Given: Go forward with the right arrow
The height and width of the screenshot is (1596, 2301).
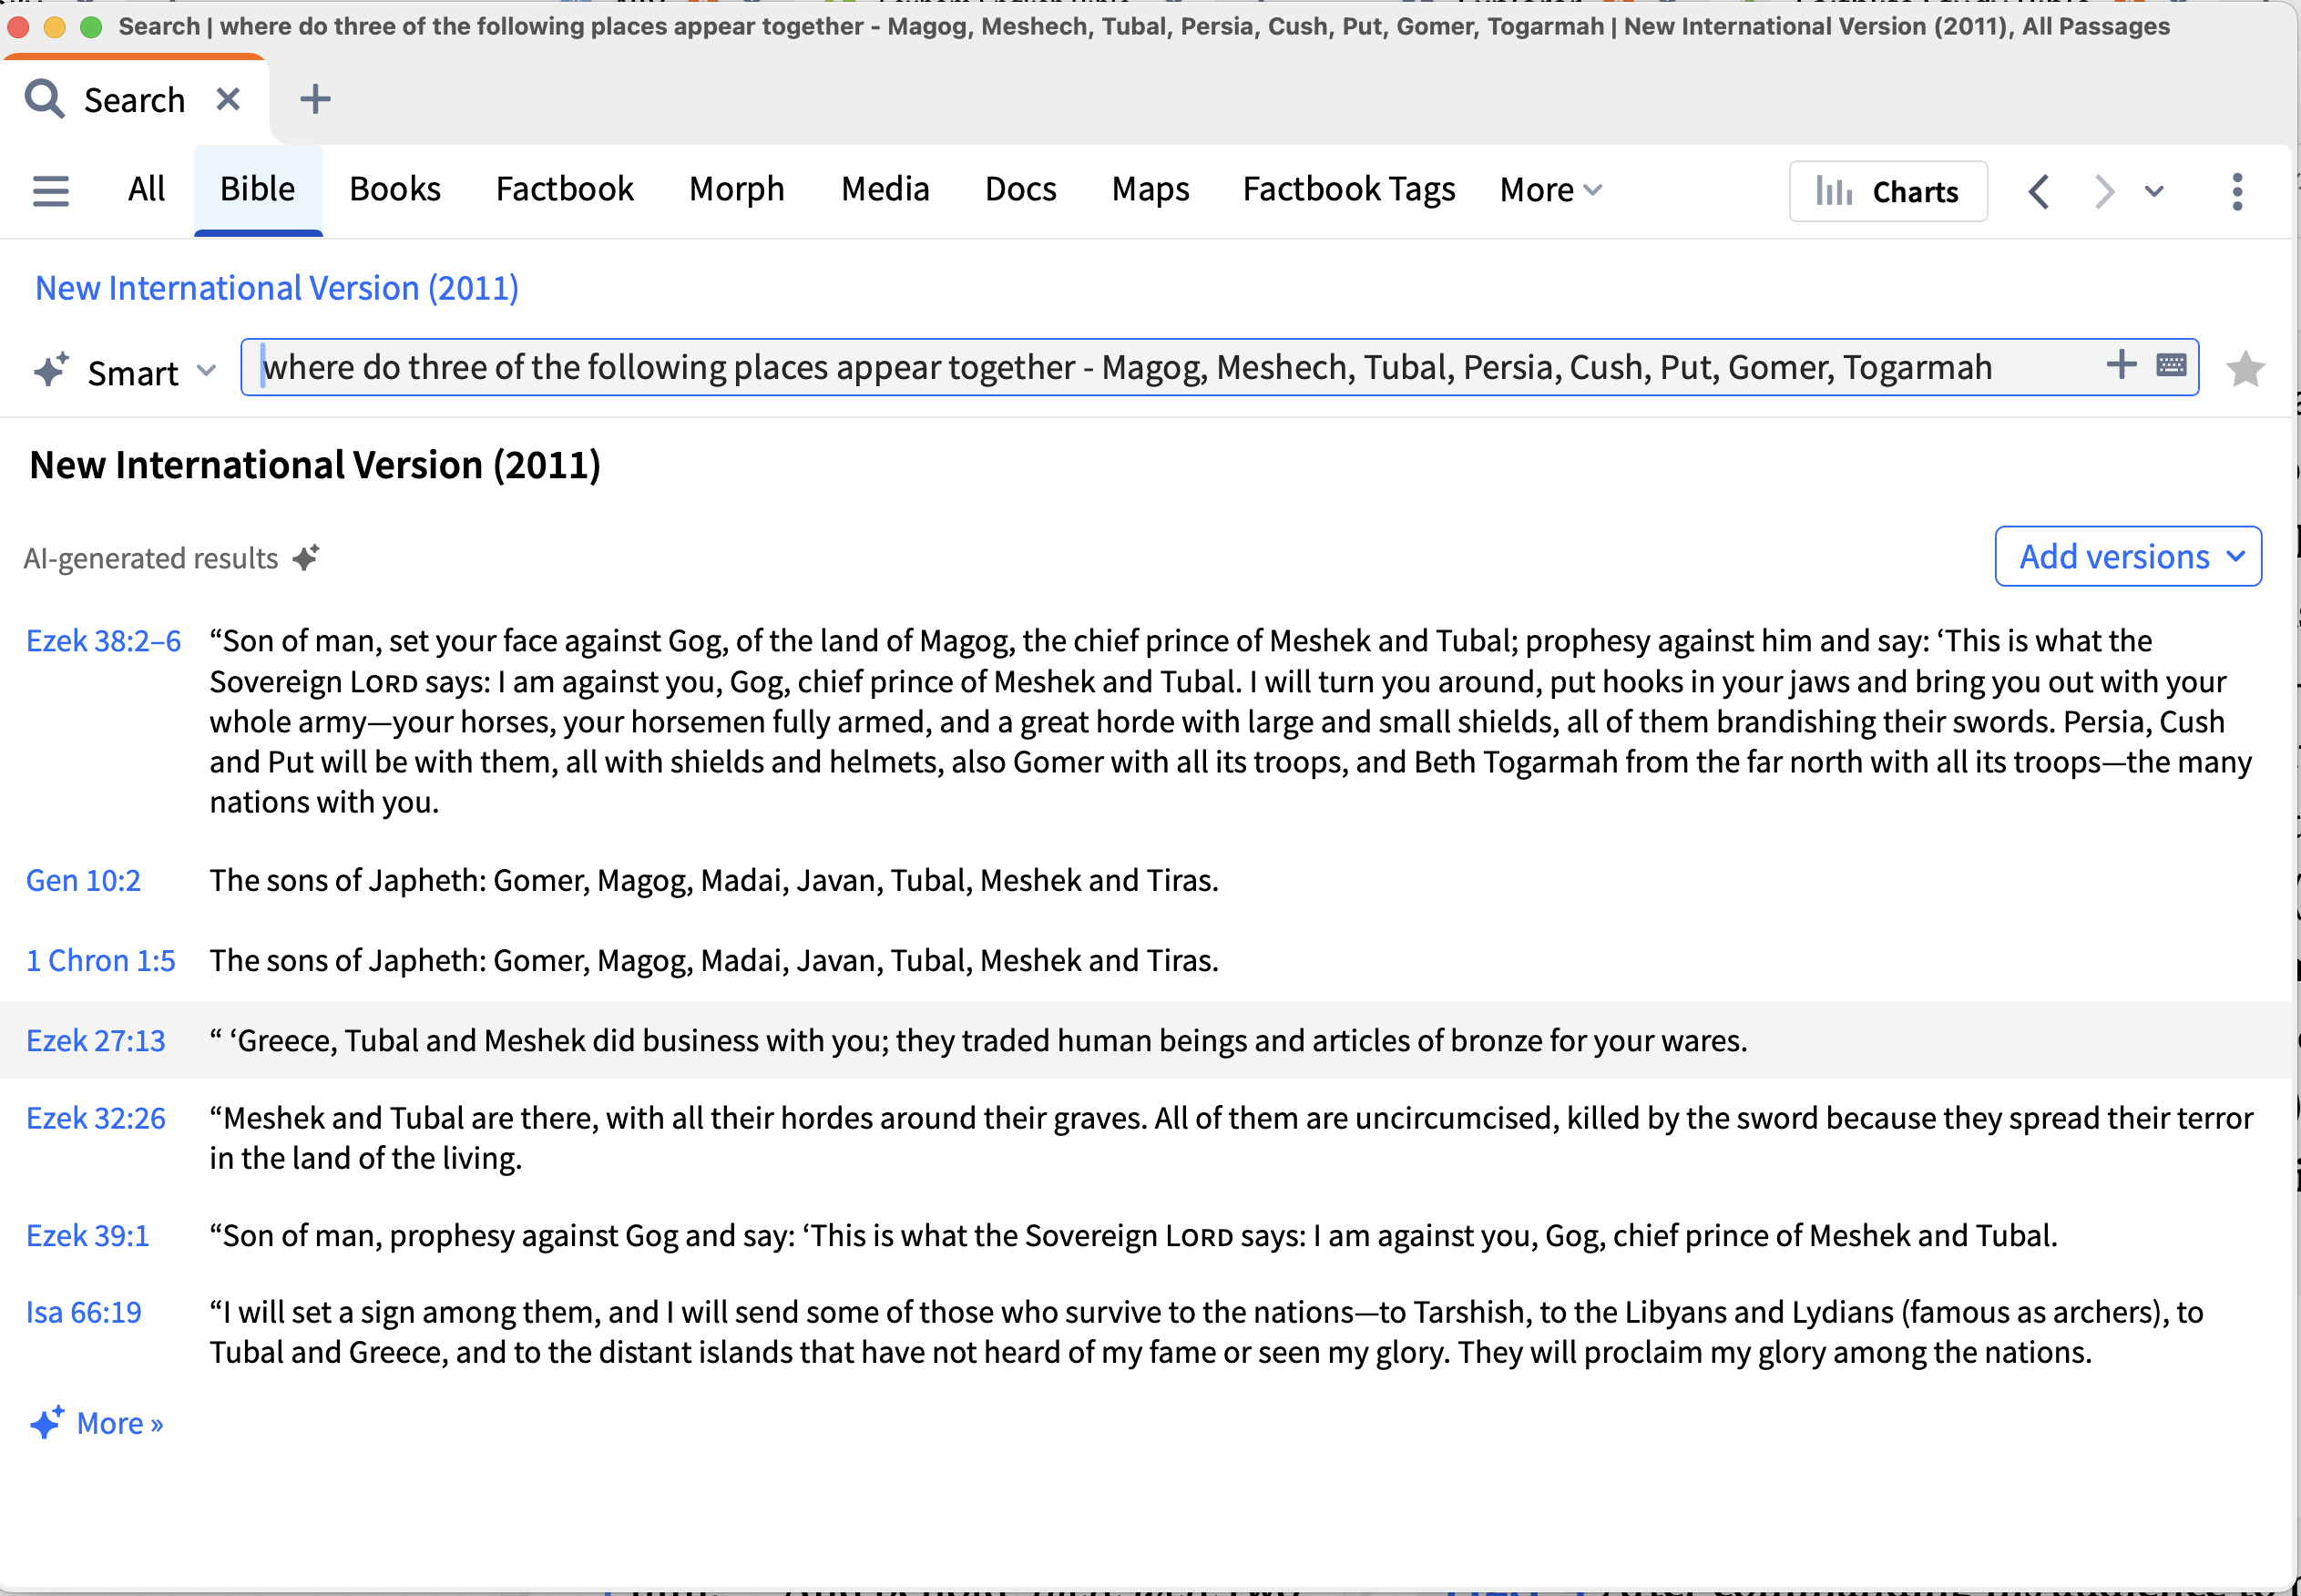Looking at the screenshot, I should tap(2104, 191).
